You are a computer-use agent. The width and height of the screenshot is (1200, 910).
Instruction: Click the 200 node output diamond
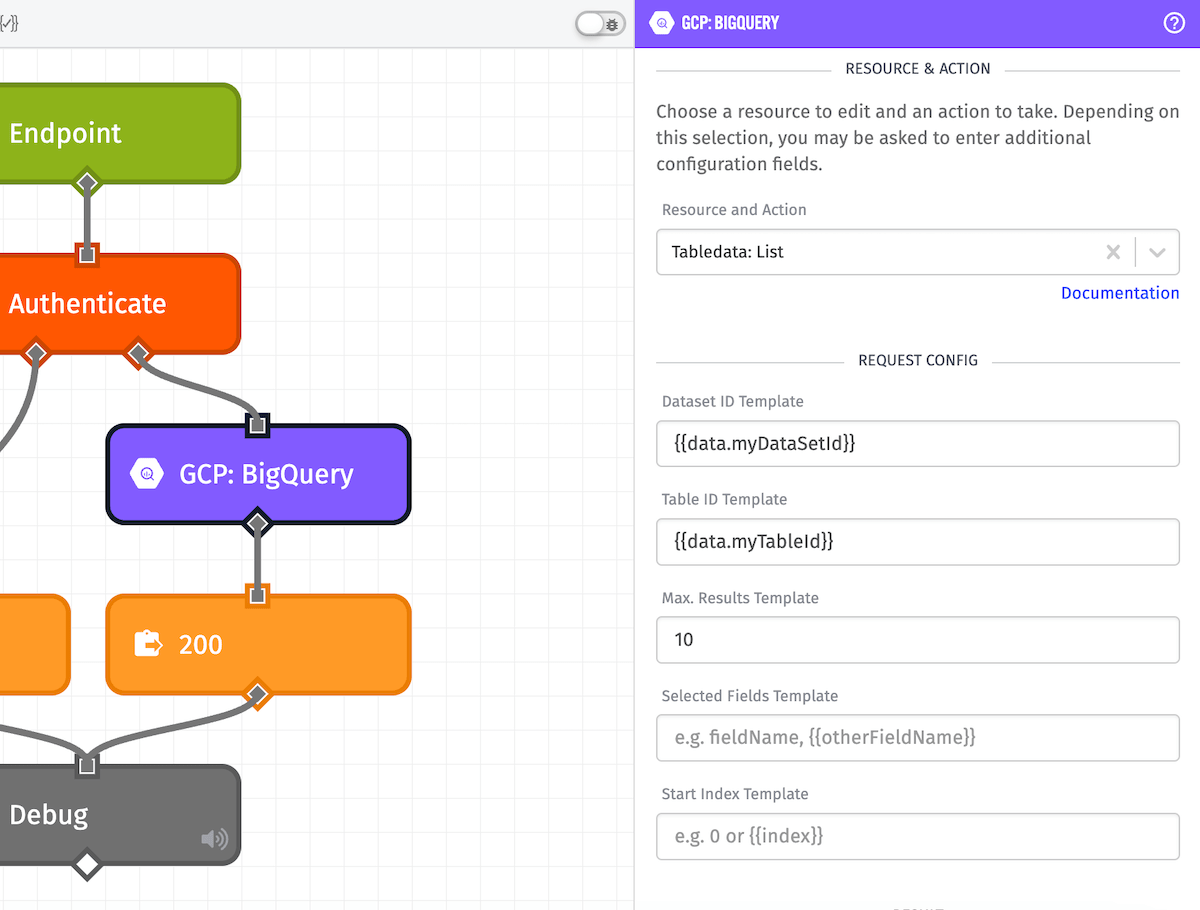pyautogui.click(x=258, y=694)
